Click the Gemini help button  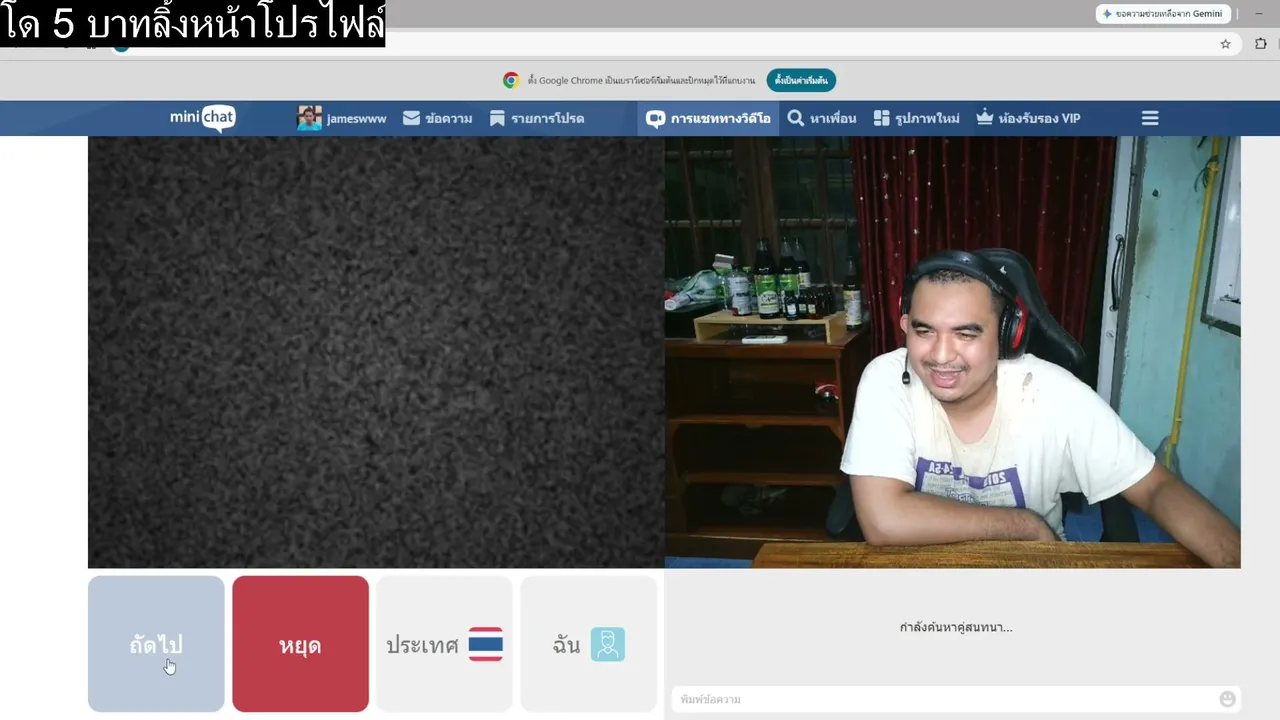click(x=1162, y=14)
